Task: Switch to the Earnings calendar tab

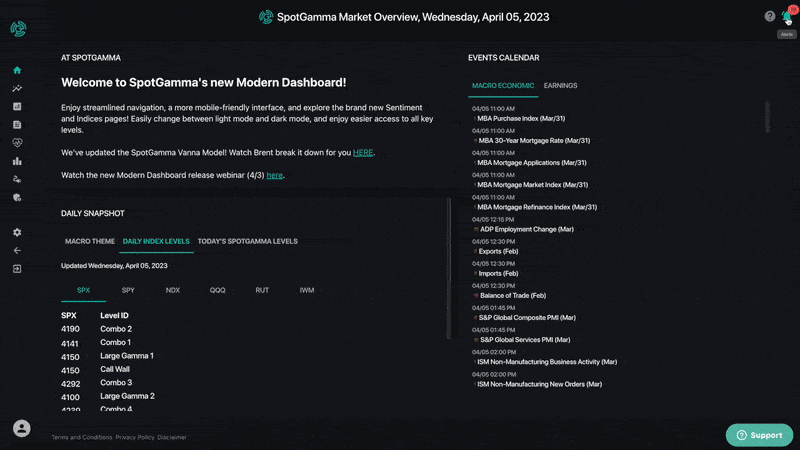Action: coord(560,86)
